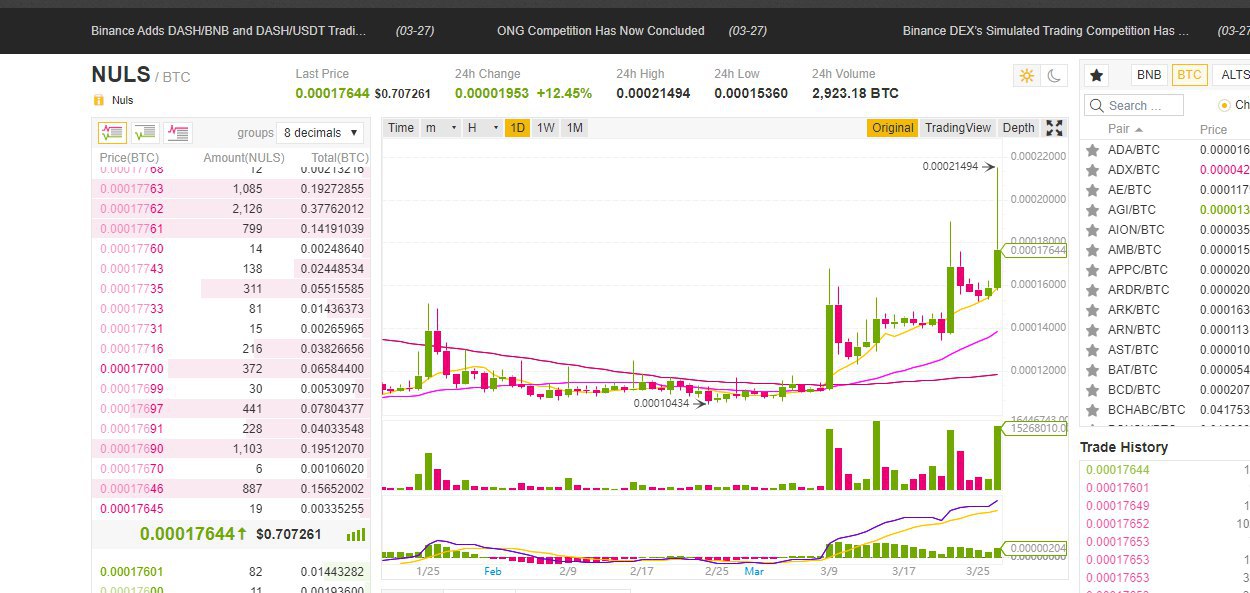The image size is (1250, 593).
Task: Switch to light theme sun icon
Action: click(1026, 76)
